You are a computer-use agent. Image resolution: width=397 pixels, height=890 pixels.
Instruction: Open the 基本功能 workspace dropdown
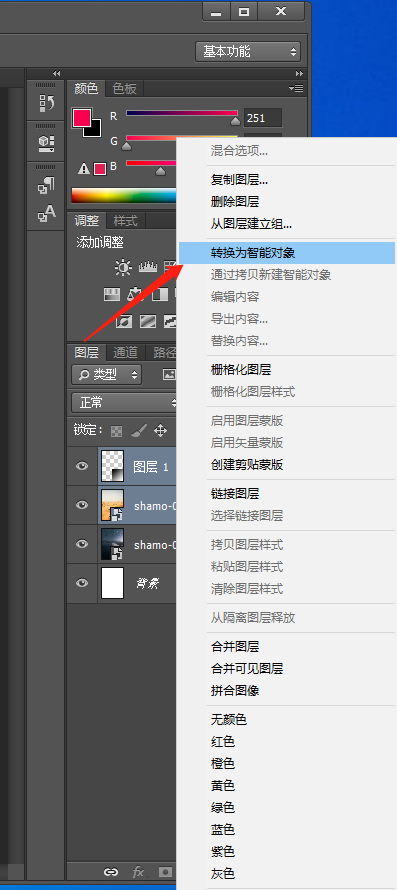(248, 52)
